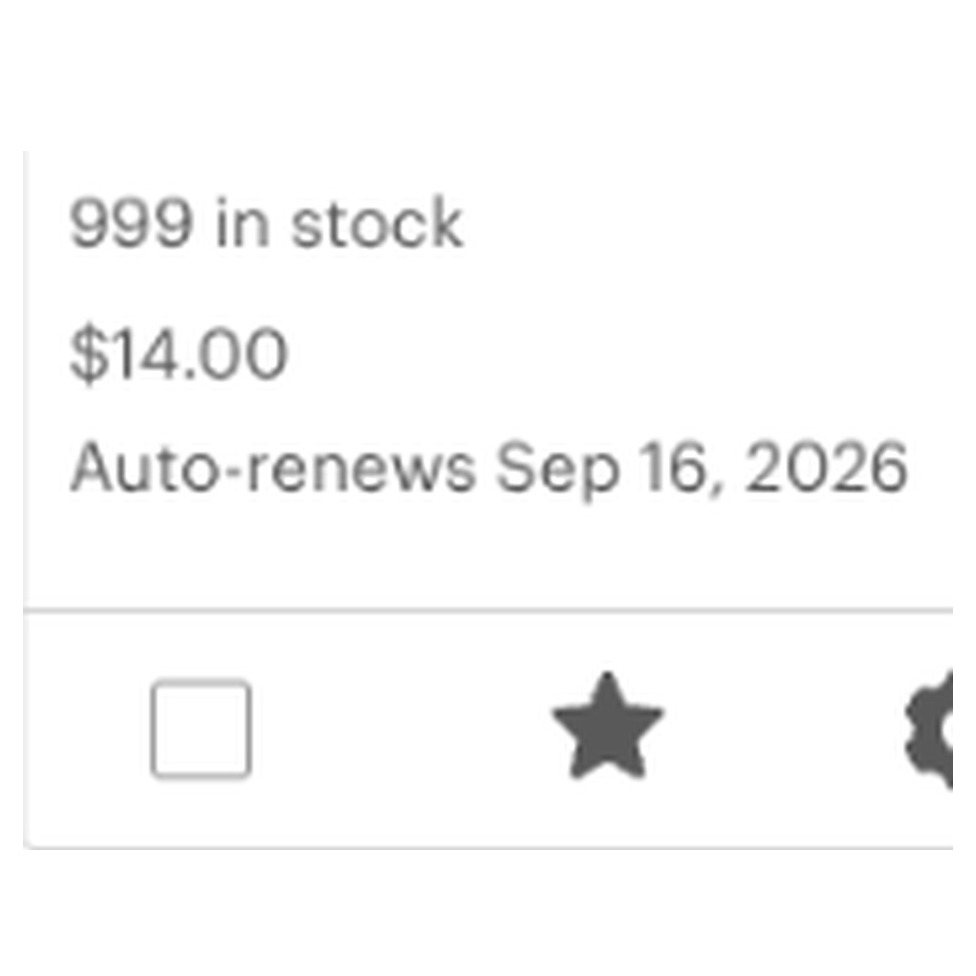This screenshot has height=976, width=976.
Task: Click the star in the card footer
Action: click(x=608, y=727)
